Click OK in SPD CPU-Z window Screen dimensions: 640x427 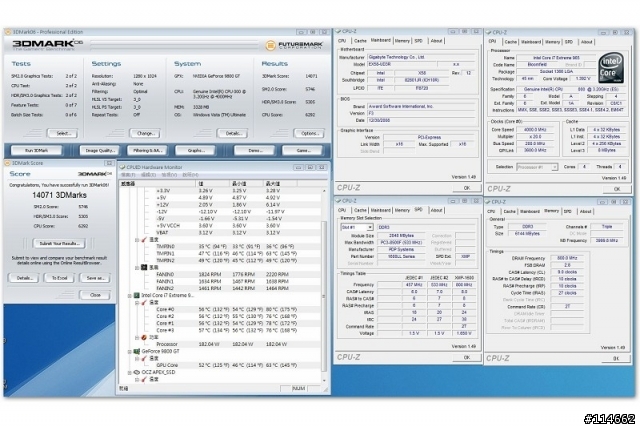(467, 358)
